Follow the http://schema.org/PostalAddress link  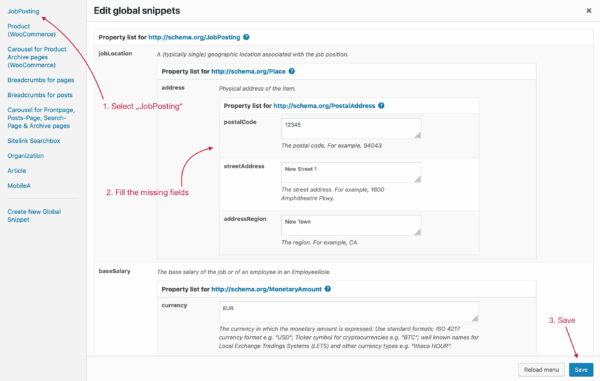324,106
